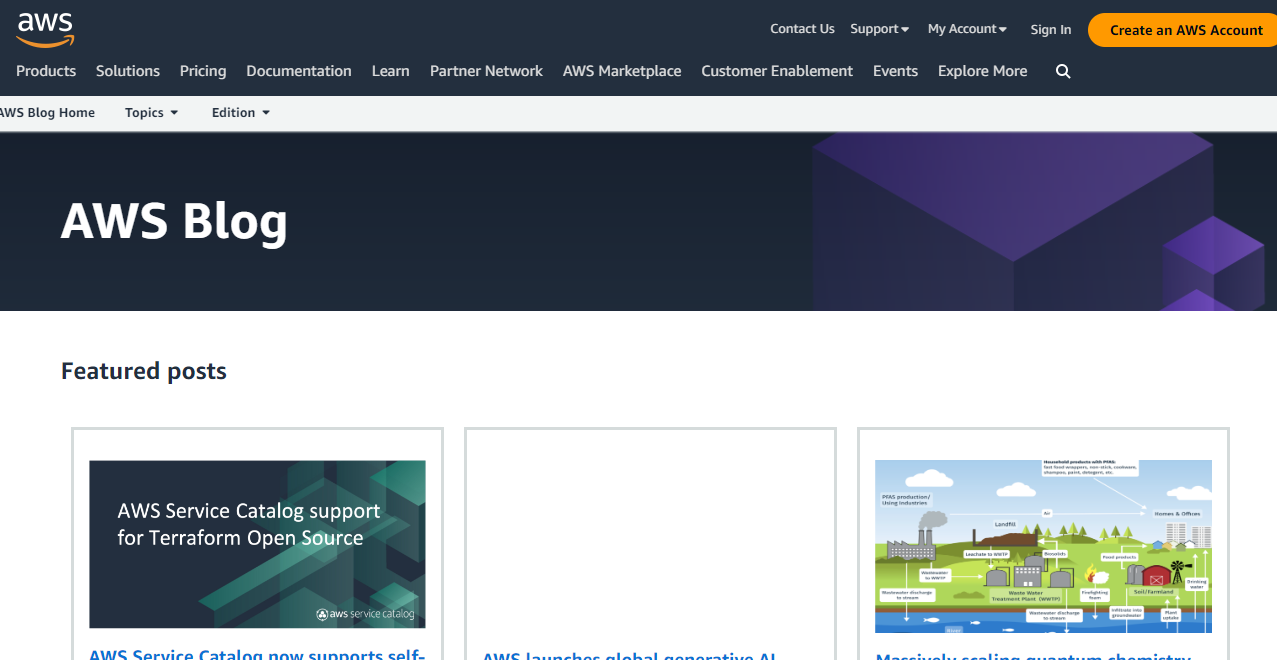Open the Documentation menu item
The width and height of the screenshot is (1277, 660).
(299, 71)
